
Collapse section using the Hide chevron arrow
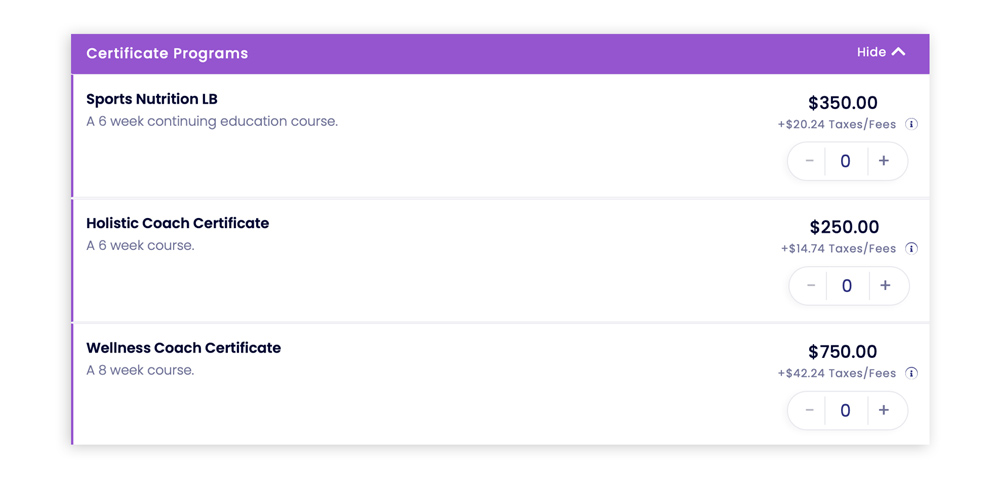[898, 52]
